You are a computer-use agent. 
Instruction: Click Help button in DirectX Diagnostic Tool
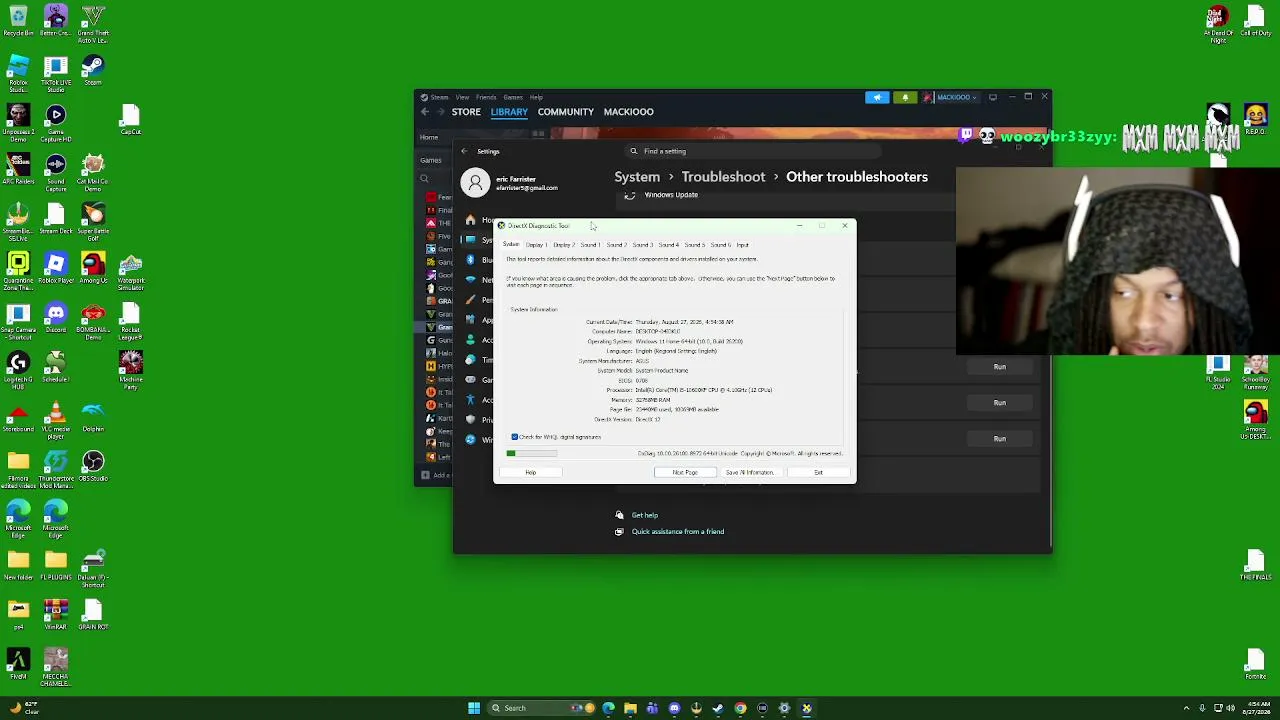click(x=531, y=472)
